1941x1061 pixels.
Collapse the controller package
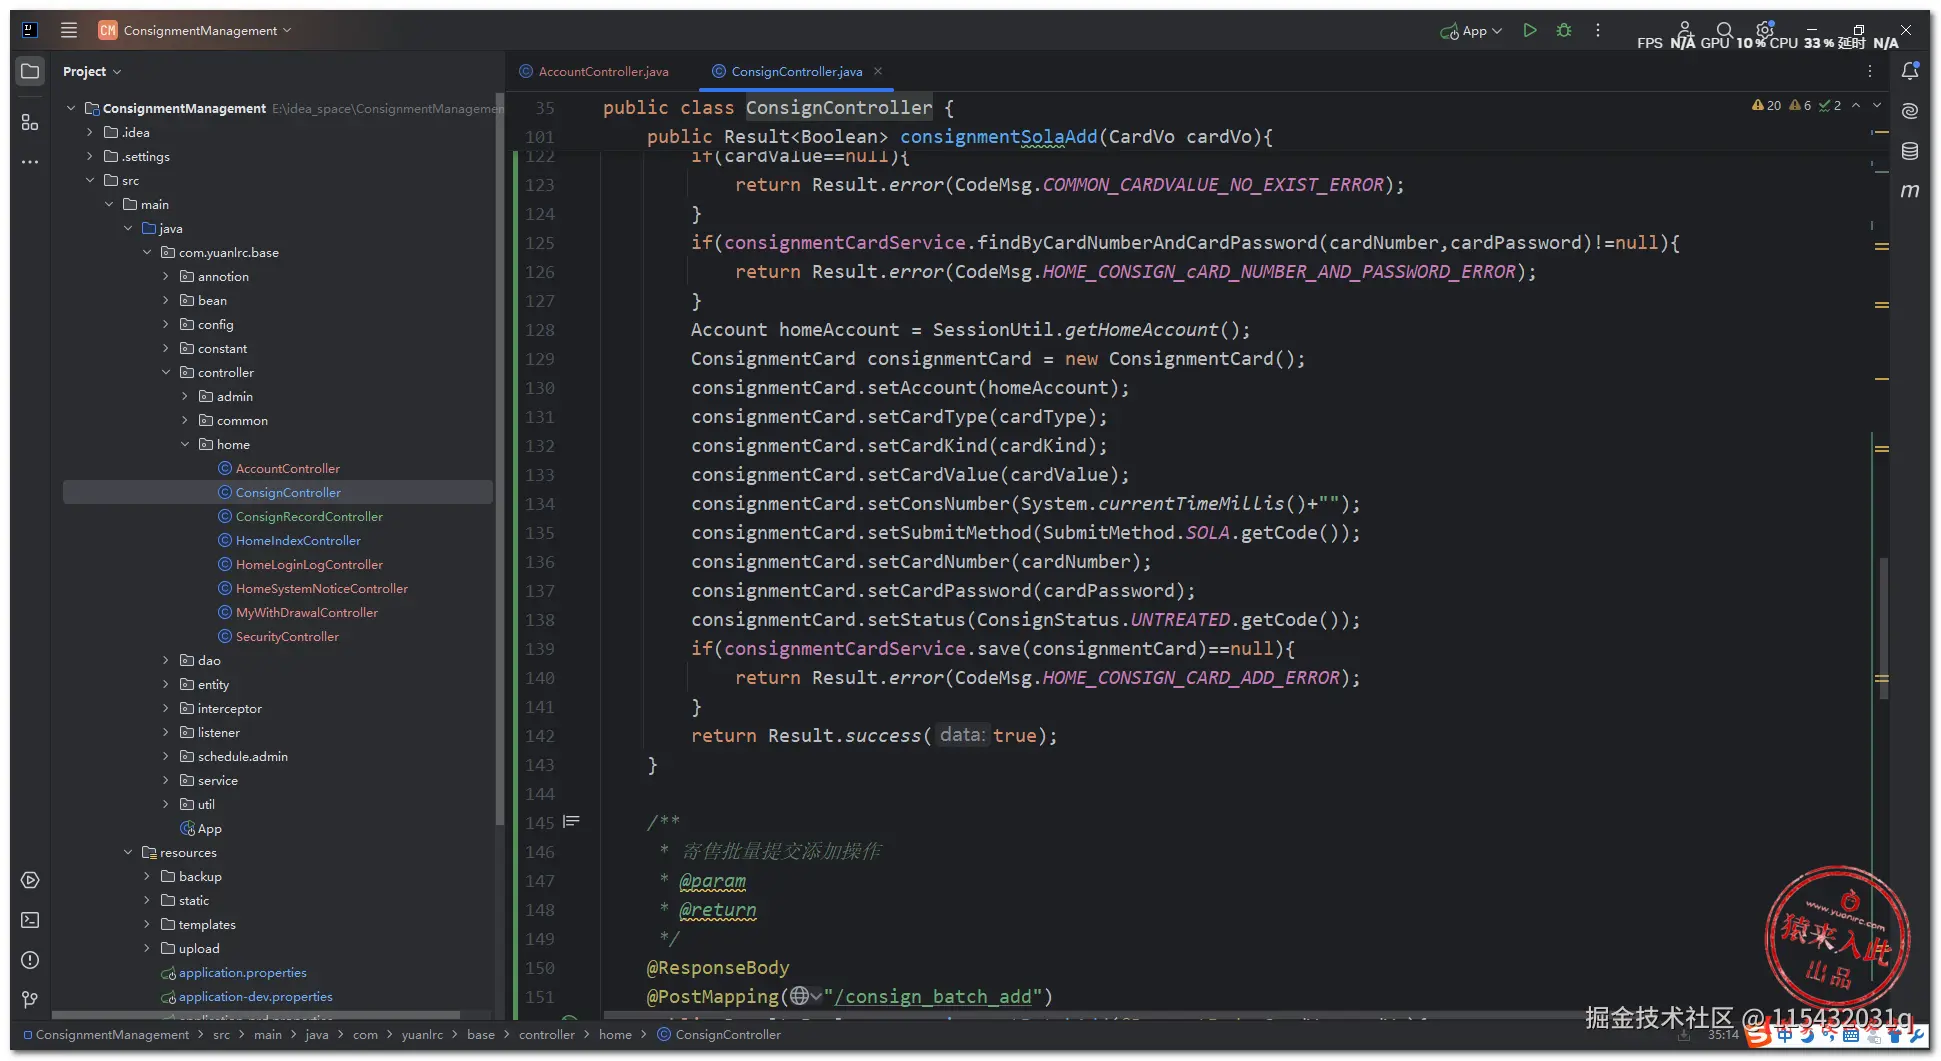click(166, 372)
